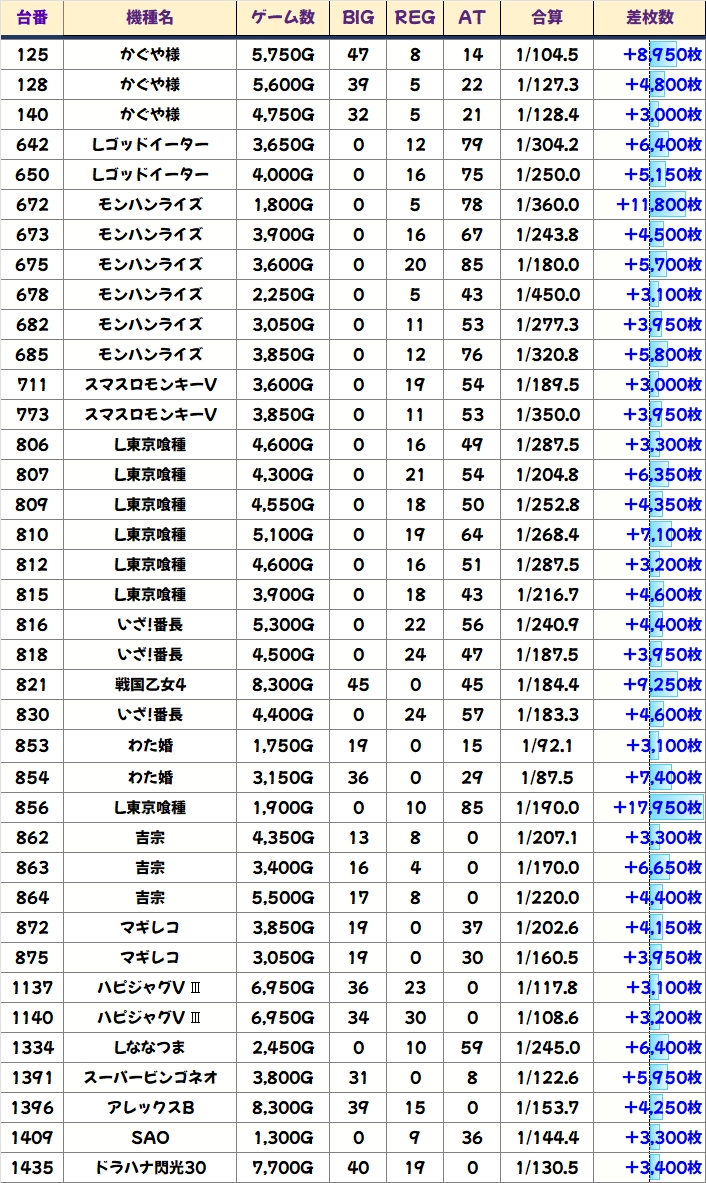Select machine number 1137
The height and width of the screenshot is (1183, 706).
pos(32,988)
